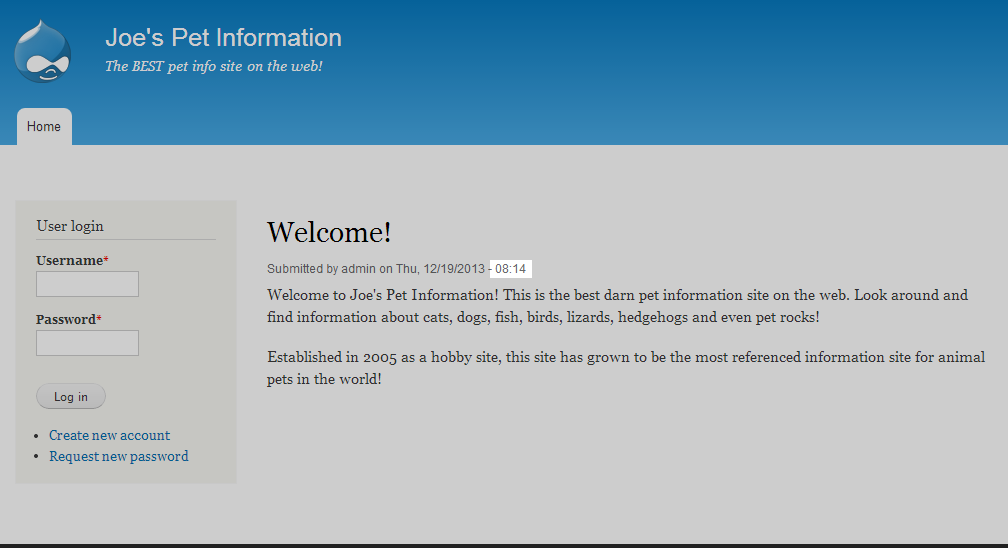Click the 'Submitted by admin' line
This screenshot has height=548, width=1008.
click(397, 269)
